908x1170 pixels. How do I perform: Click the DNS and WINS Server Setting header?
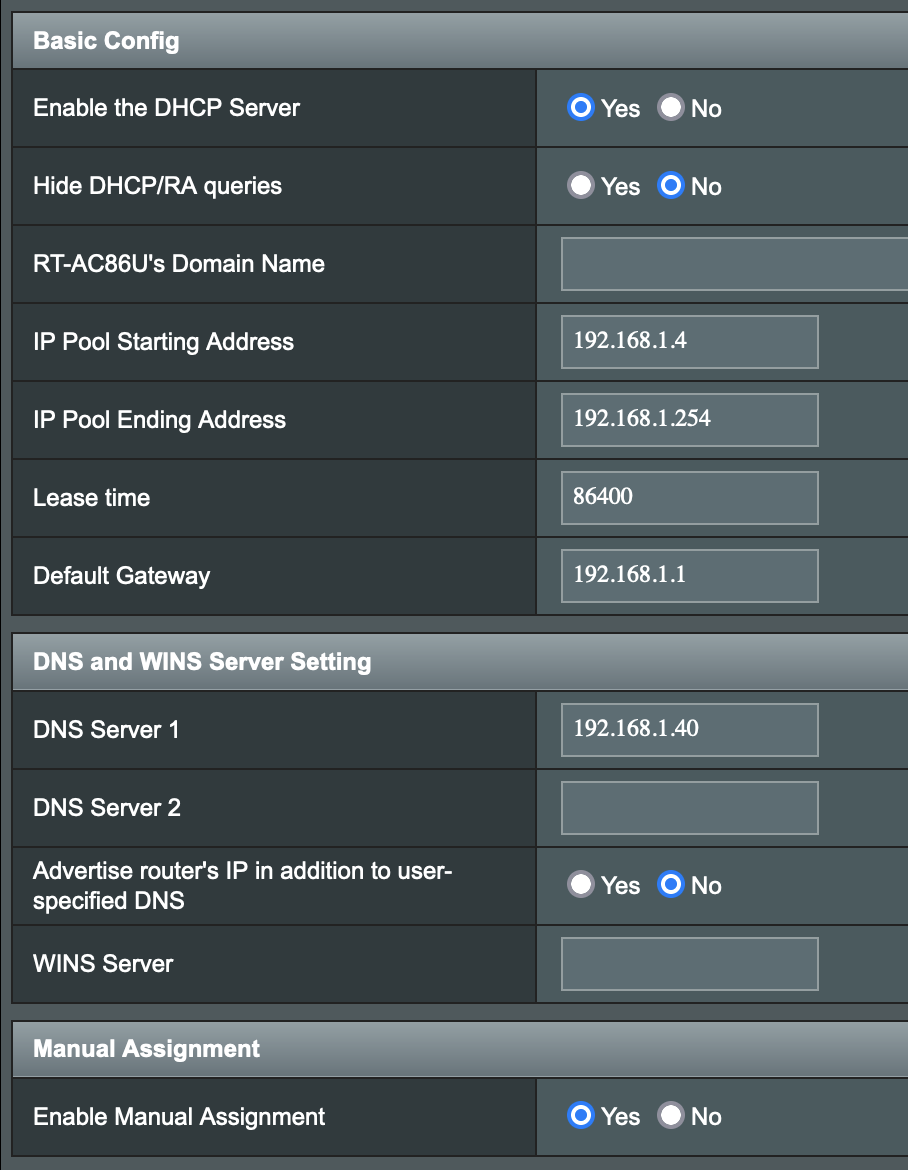[x=202, y=662]
